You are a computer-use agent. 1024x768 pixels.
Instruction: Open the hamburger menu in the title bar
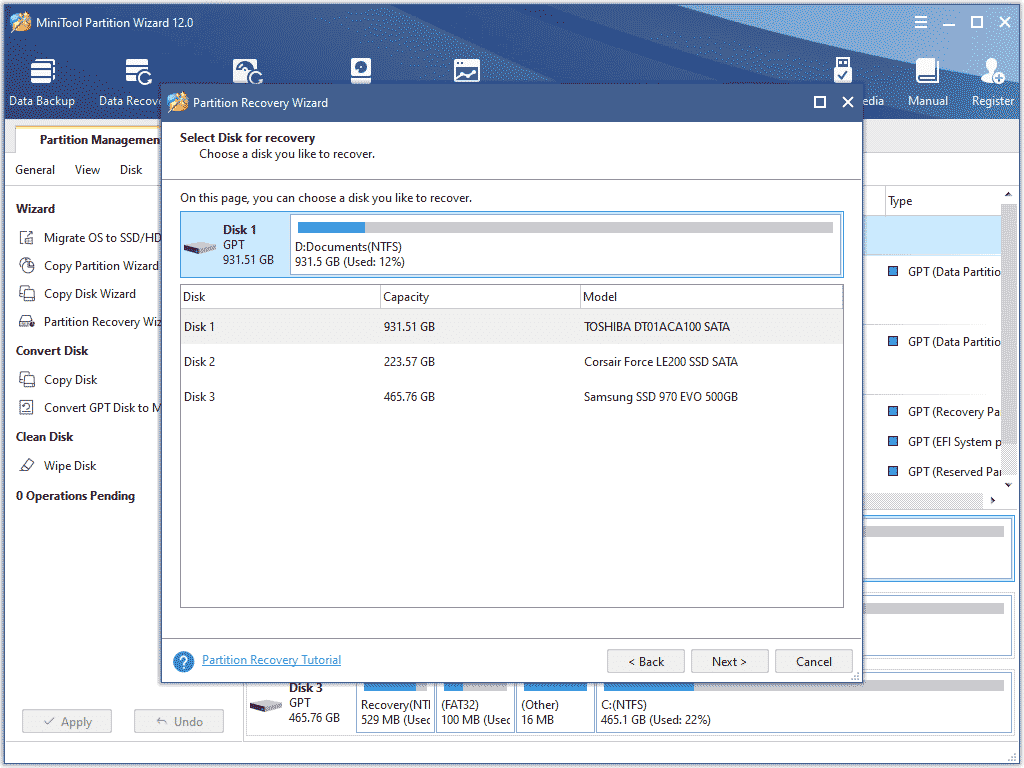[x=920, y=21]
